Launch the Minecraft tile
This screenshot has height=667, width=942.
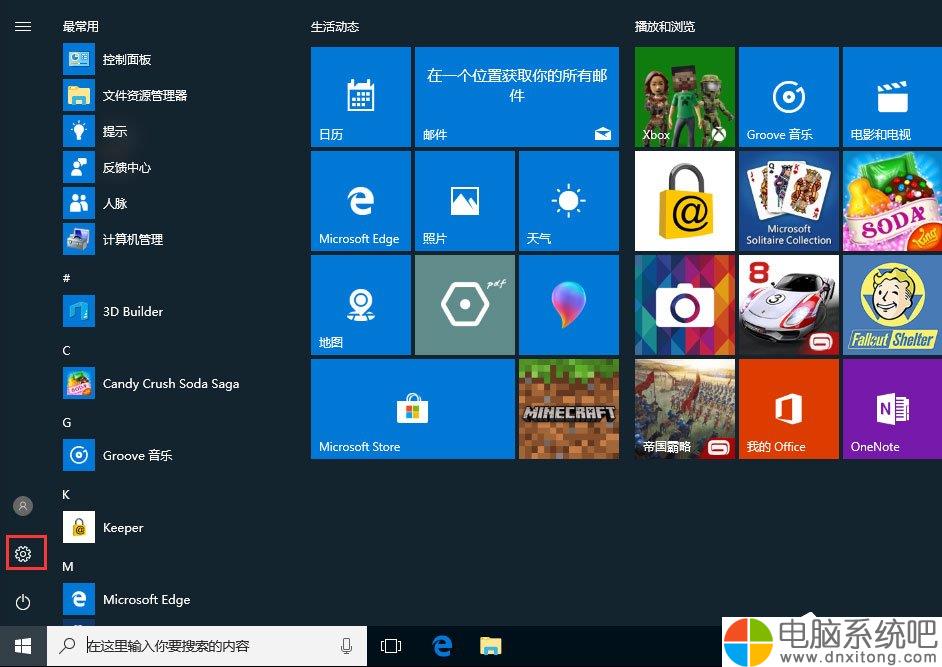pyautogui.click(x=568, y=409)
